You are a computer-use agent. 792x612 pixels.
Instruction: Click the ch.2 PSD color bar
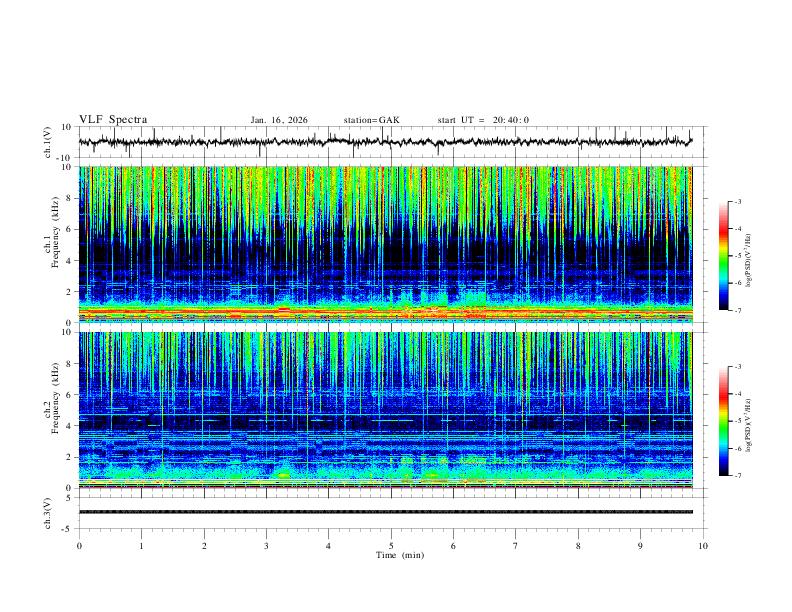[x=724, y=421]
